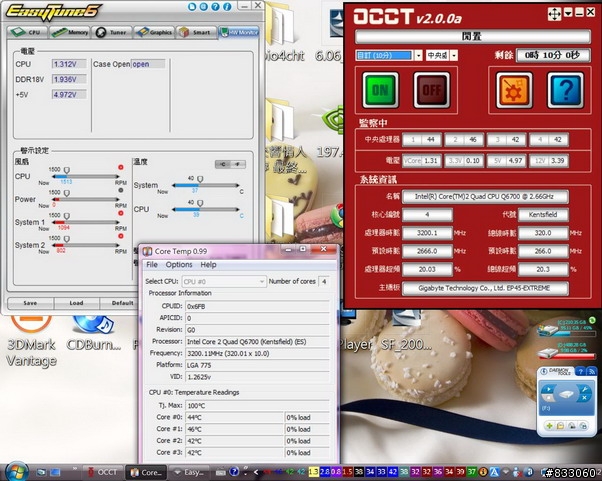Click the EasyTune6 info 'i' icon
This screenshot has width=602, height=481.
pyautogui.click(x=227, y=7)
